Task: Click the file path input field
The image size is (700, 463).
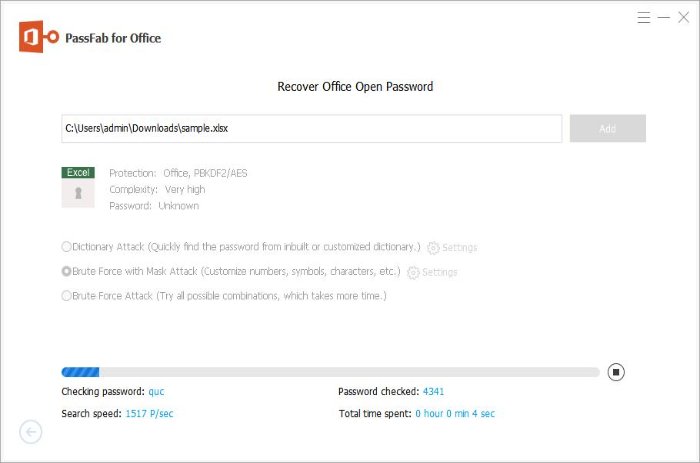Action: click(x=312, y=129)
